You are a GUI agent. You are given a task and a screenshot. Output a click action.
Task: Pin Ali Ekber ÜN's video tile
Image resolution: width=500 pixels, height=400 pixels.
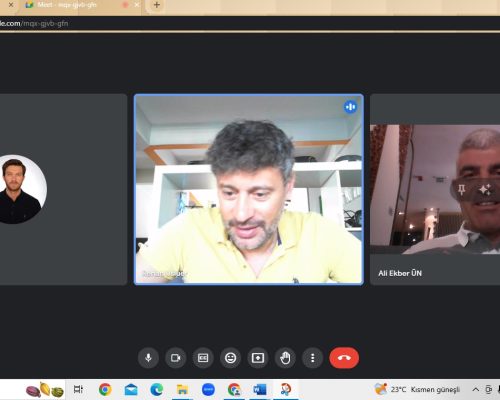pos(462,190)
